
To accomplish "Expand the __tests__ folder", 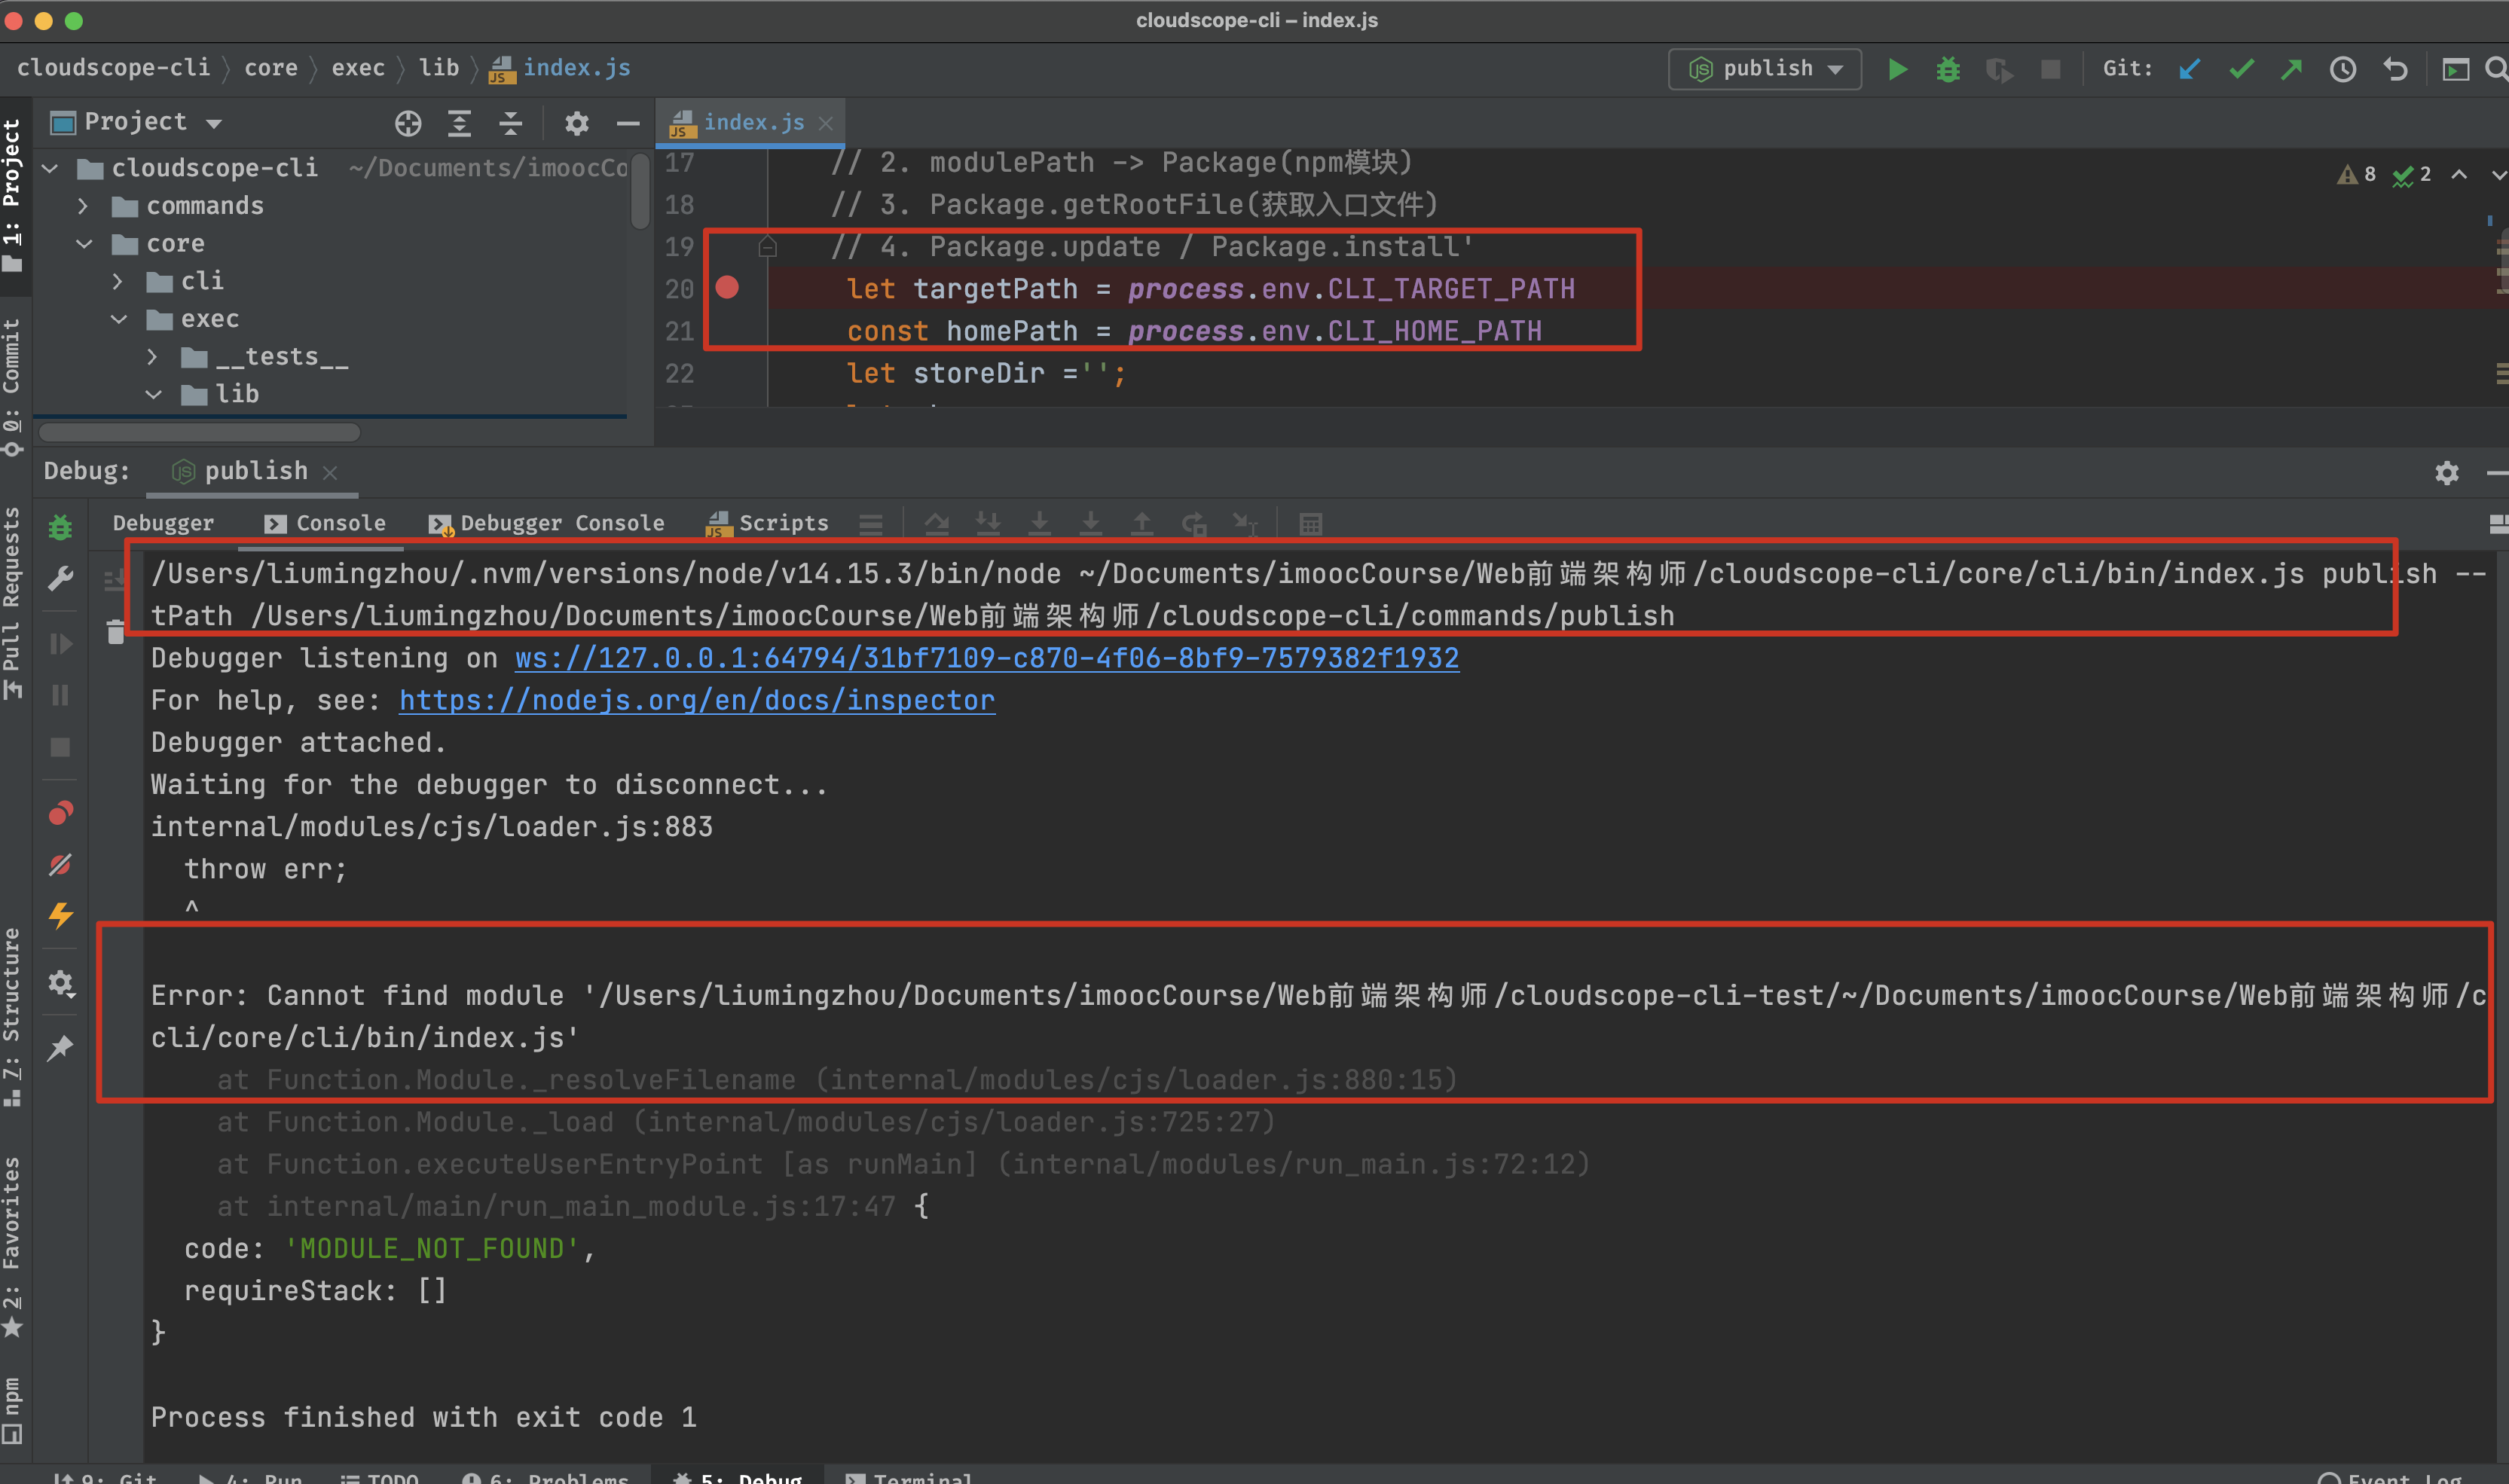I will [153, 357].
